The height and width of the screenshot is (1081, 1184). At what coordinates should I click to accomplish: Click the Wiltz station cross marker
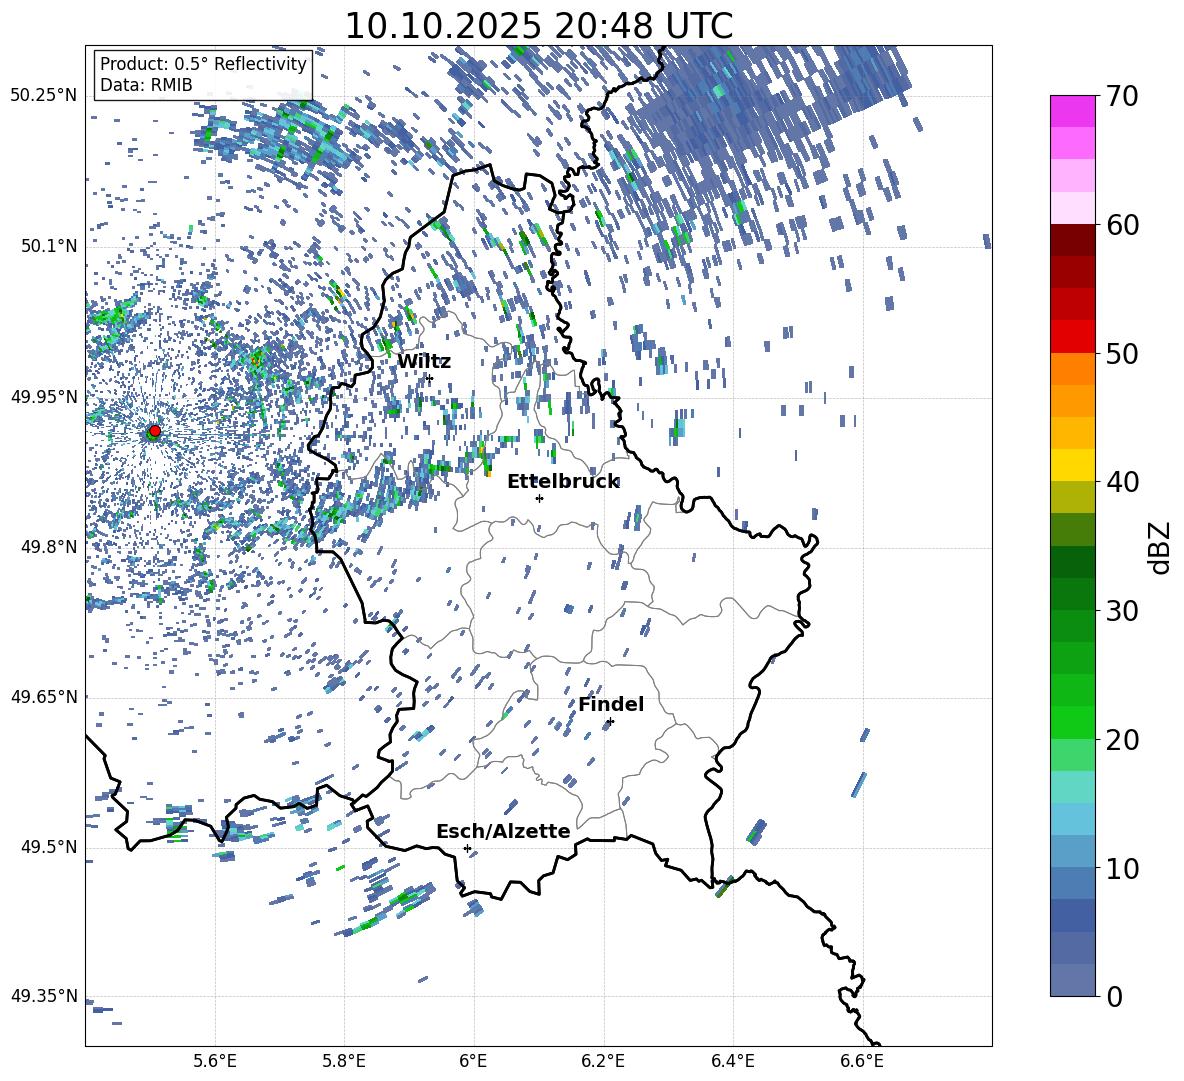click(429, 378)
